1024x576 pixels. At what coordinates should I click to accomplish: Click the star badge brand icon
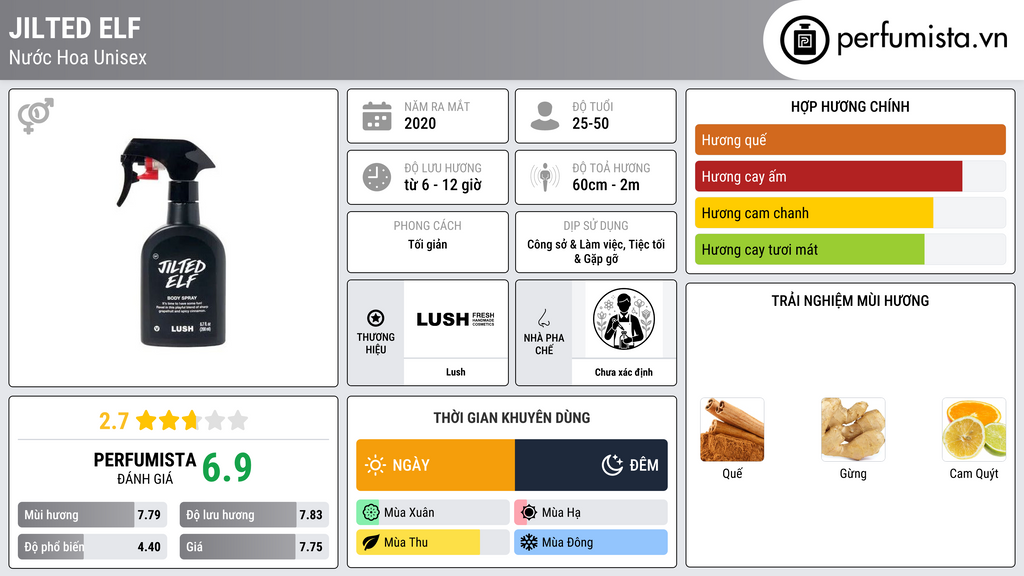pyautogui.click(x=376, y=318)
